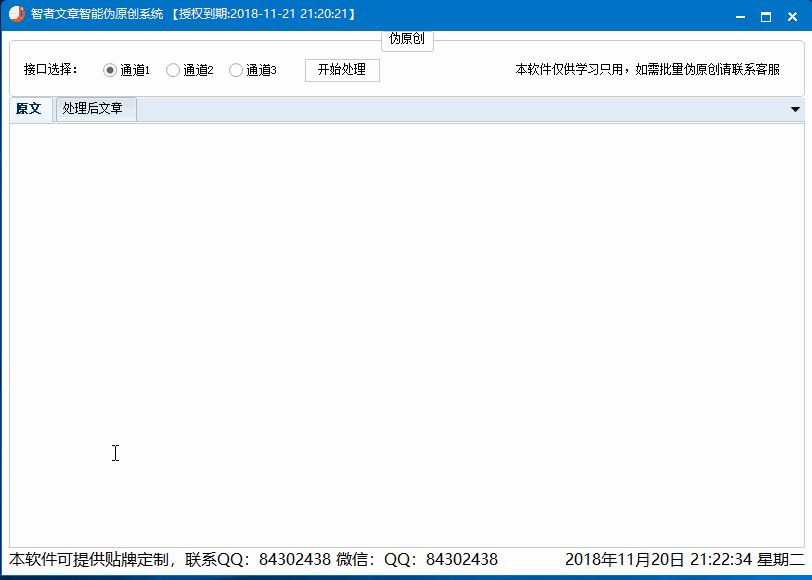Click inside the original article text area
Viewport: 812px width, 580px height.
407,335
